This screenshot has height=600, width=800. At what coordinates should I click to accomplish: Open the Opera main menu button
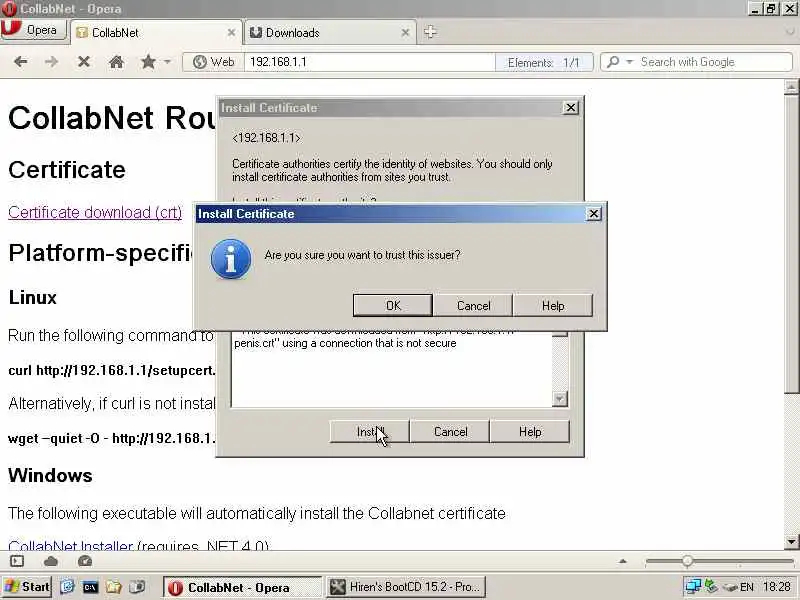[x=34, y=30]
